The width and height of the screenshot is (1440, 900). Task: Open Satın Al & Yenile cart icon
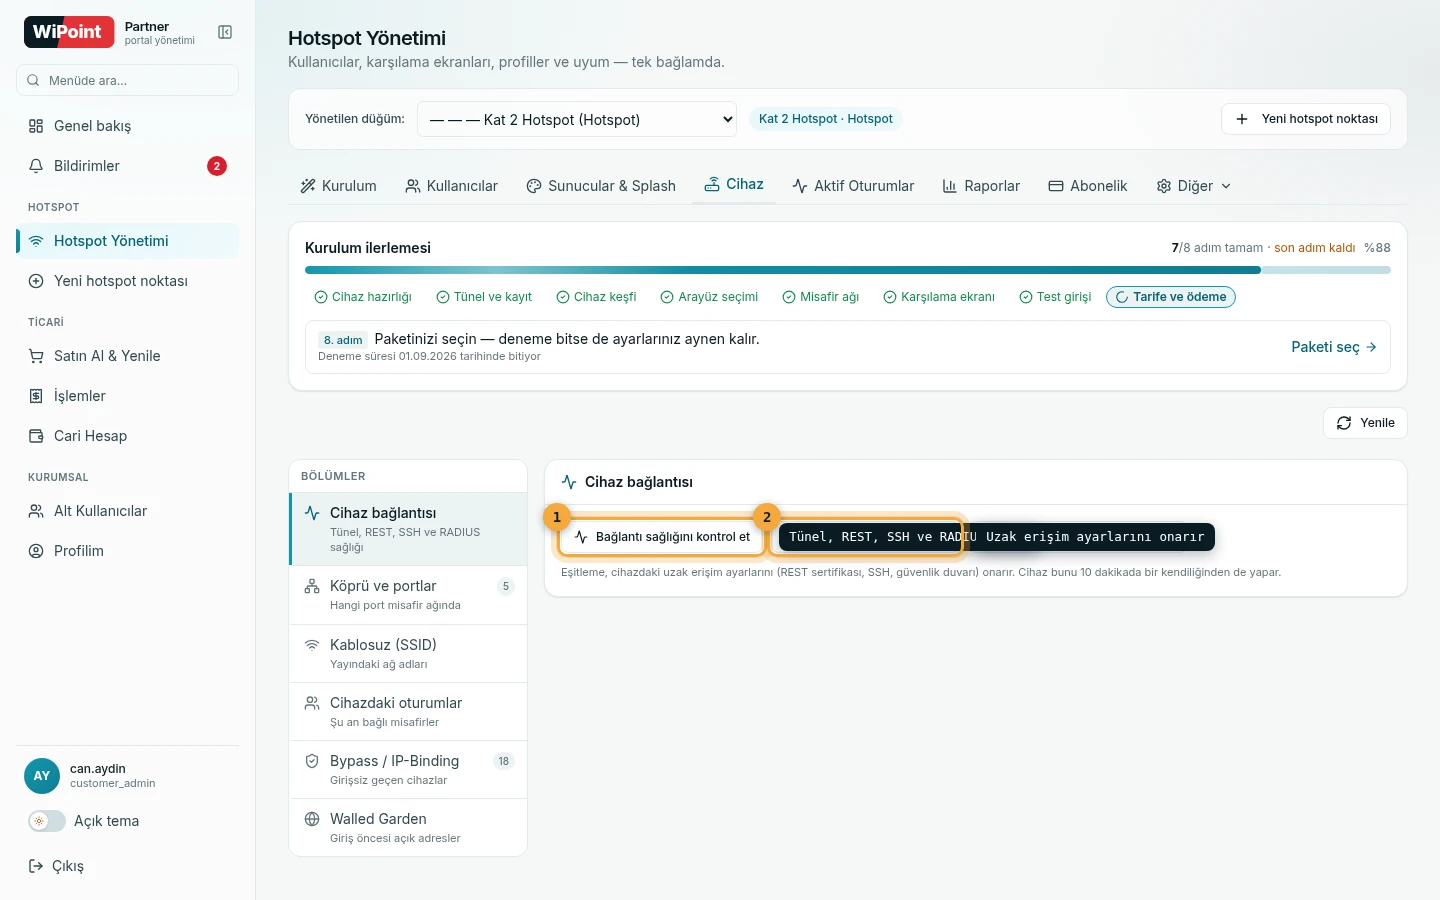pyautogui.click(x=36, y=356)
